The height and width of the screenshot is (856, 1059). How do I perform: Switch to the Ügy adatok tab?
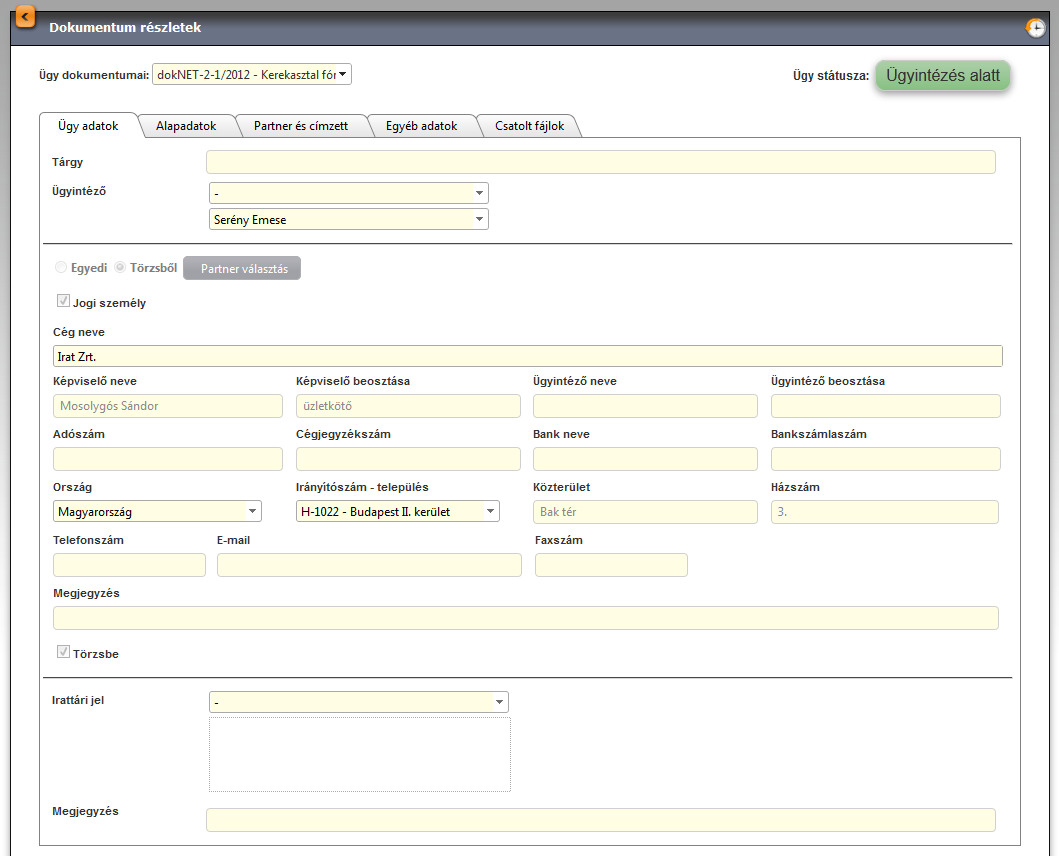pos(88,126)
